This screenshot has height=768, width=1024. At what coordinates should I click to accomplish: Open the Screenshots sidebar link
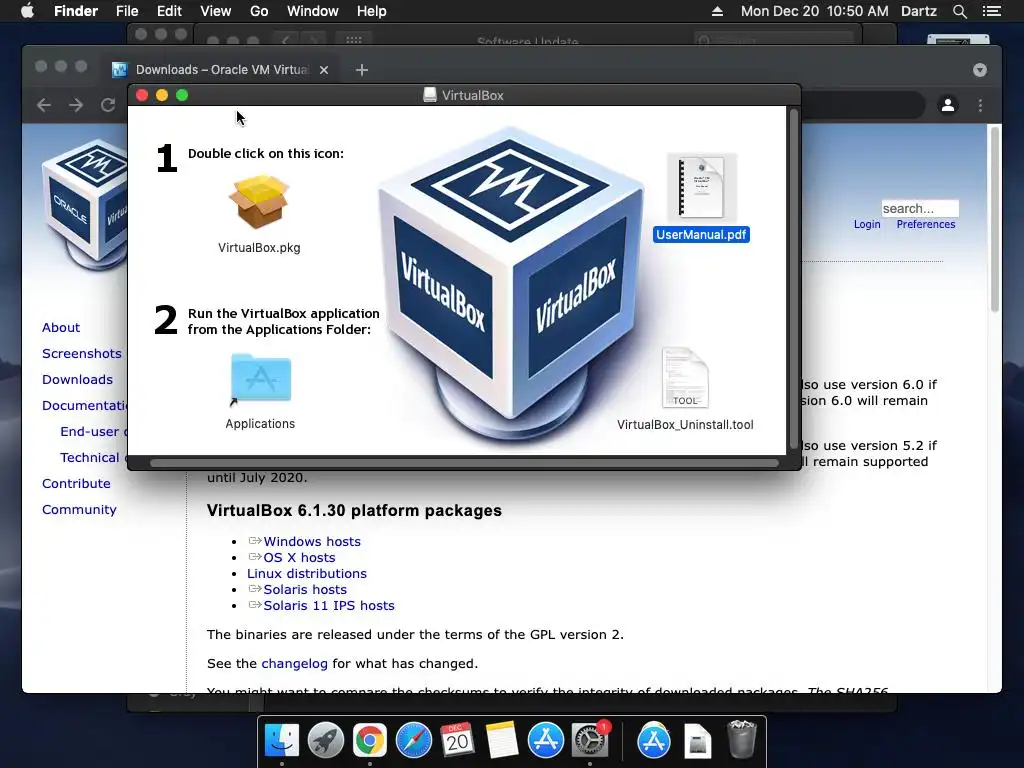[x=82, y=353]
